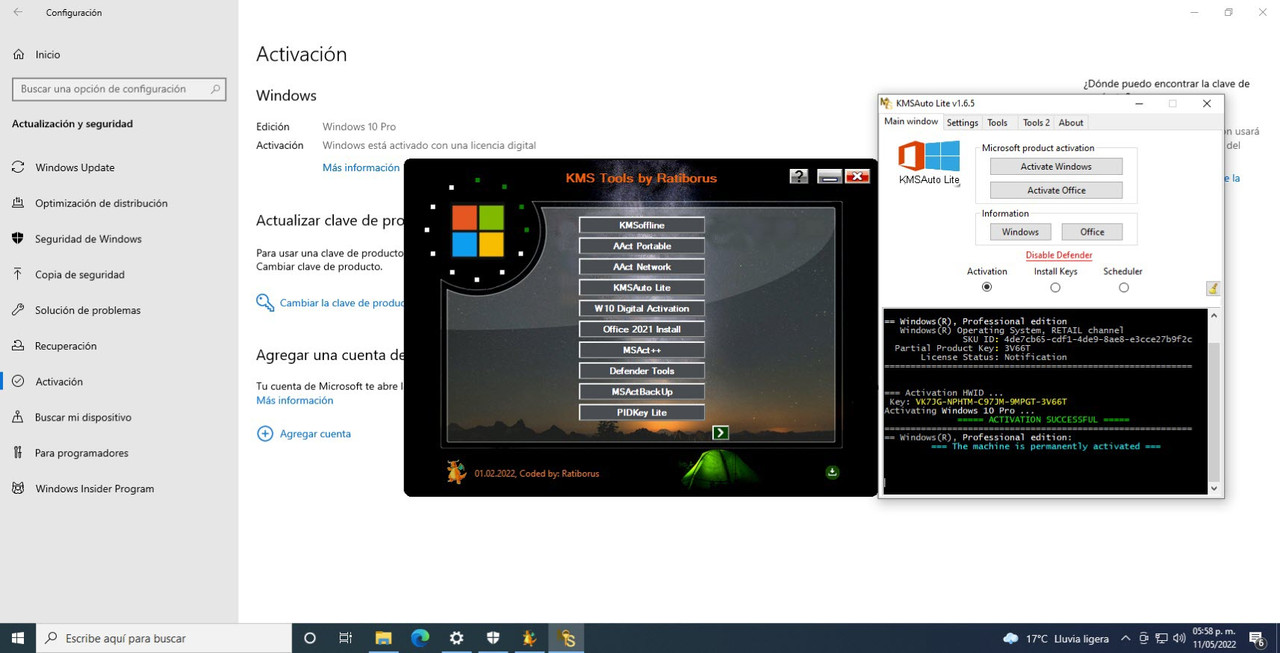Launch MSActBackUp from KMS Tools
The height and width of the screenshot is (653, 1280).
(641, 392)
